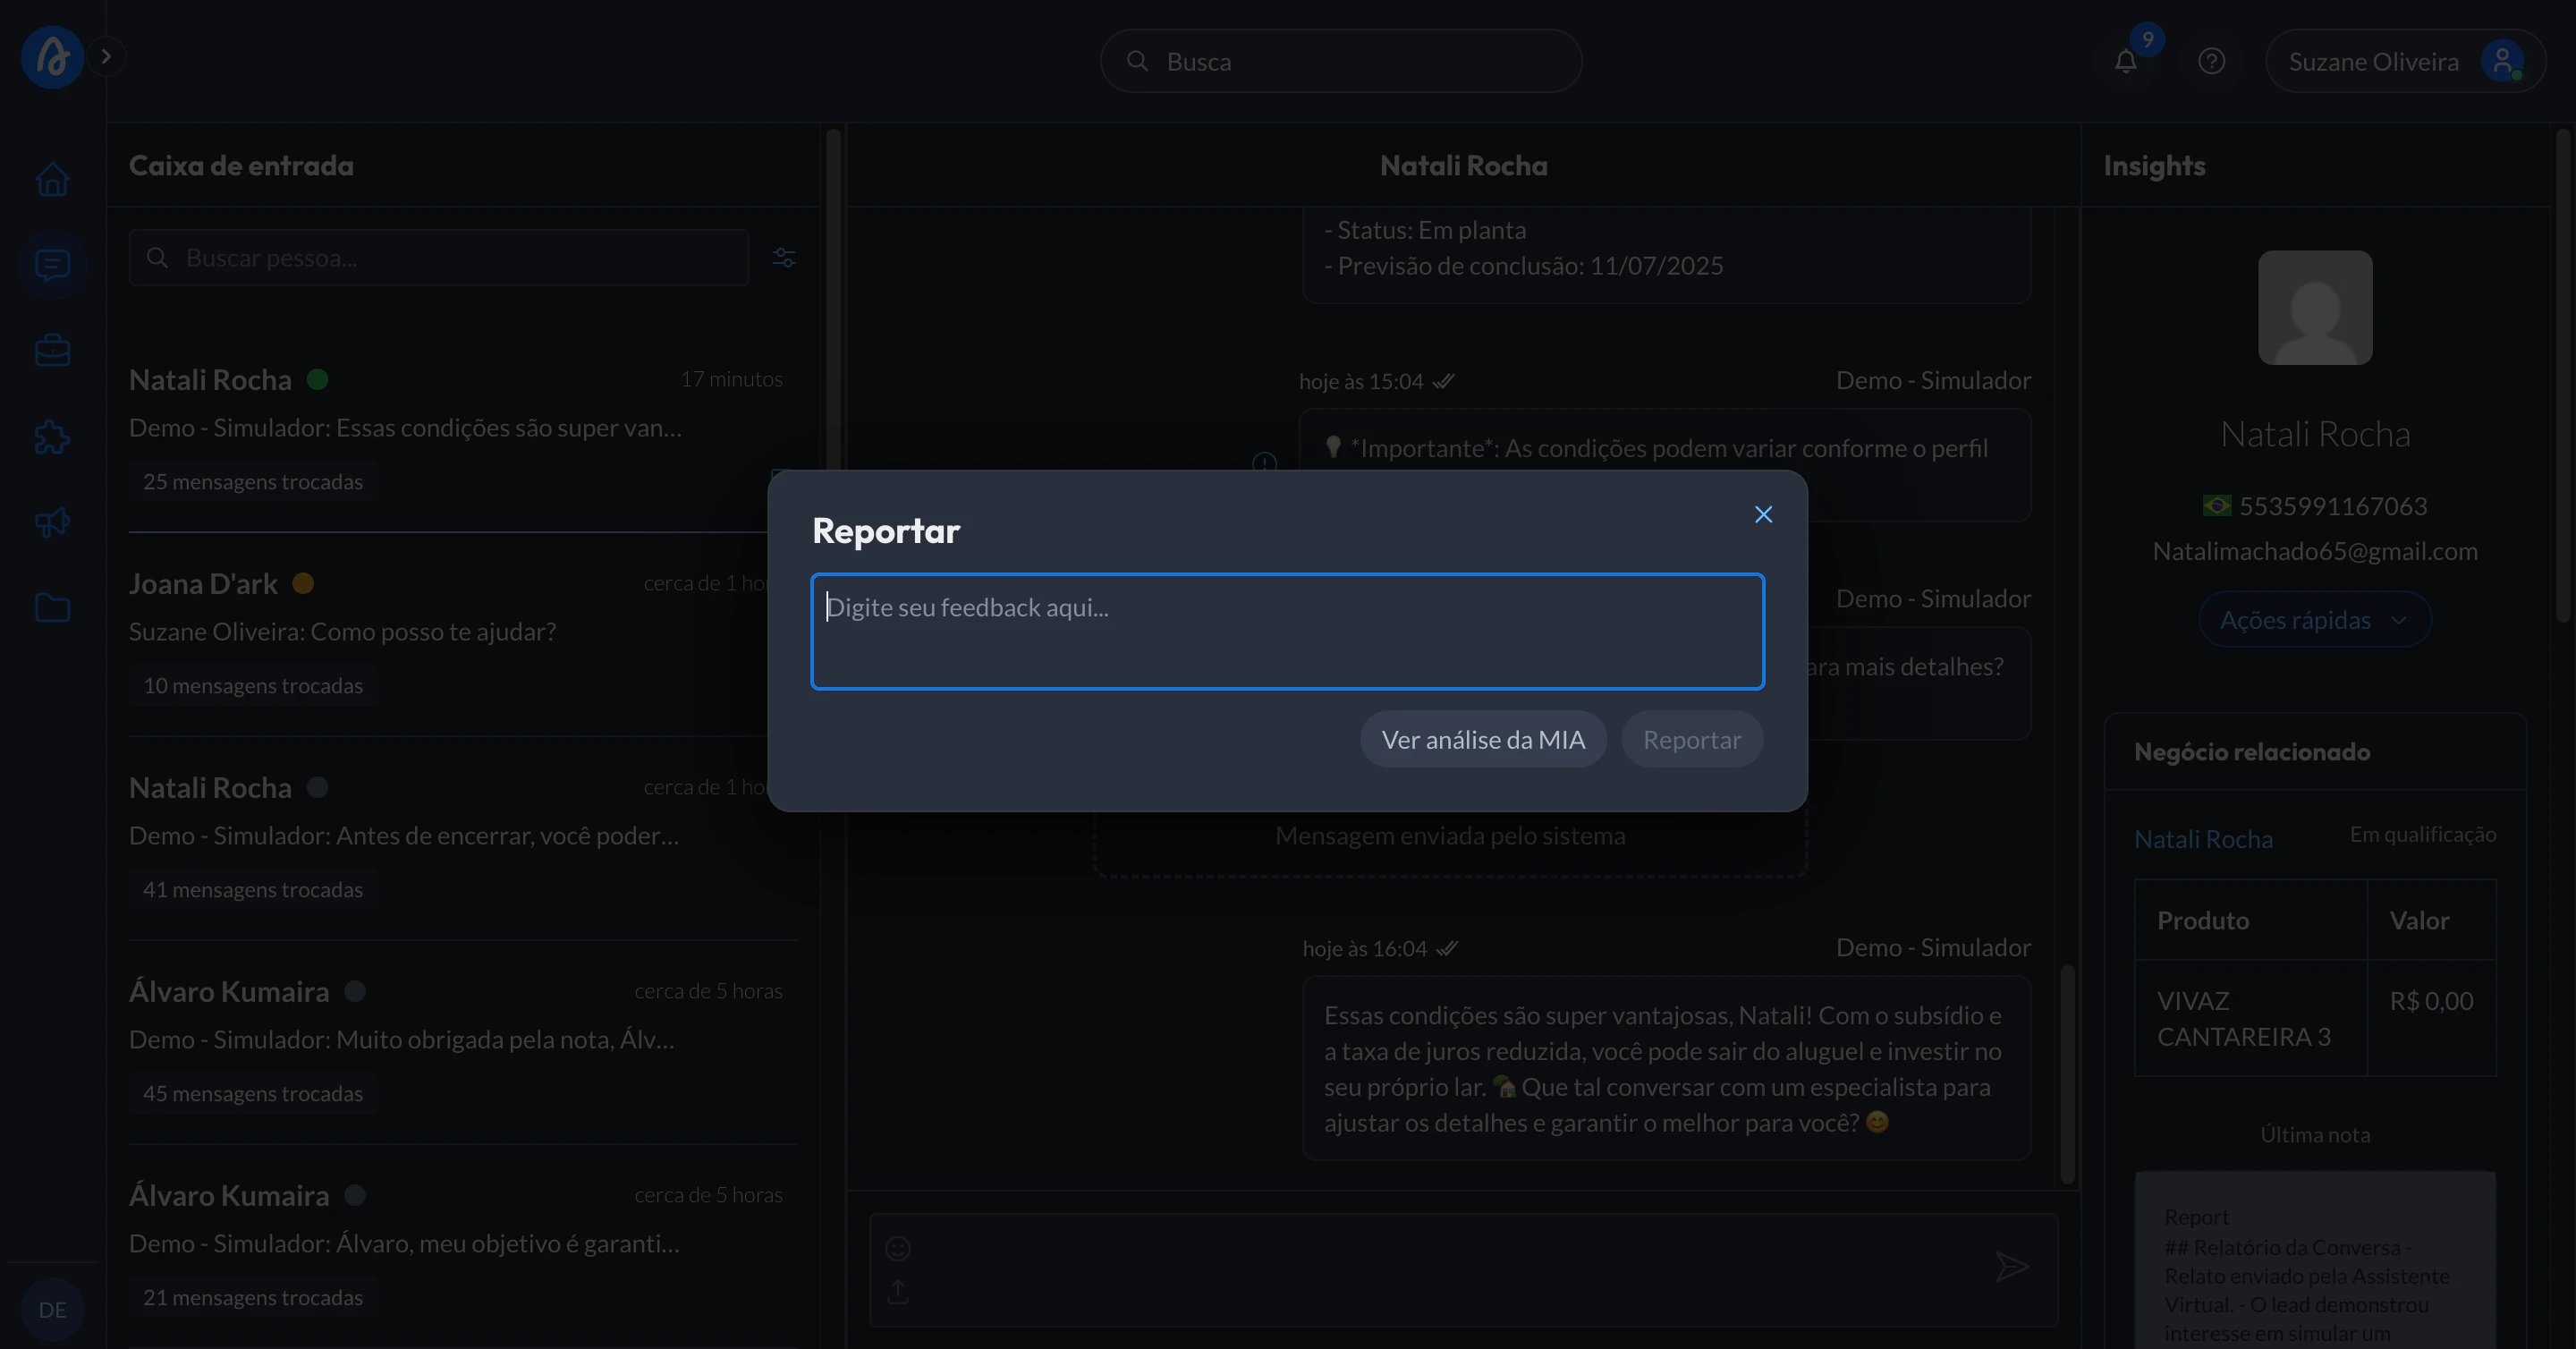Focus the feedback text area
The width and height of the screenshot is (2576, 1349).
coord(1287,631)
